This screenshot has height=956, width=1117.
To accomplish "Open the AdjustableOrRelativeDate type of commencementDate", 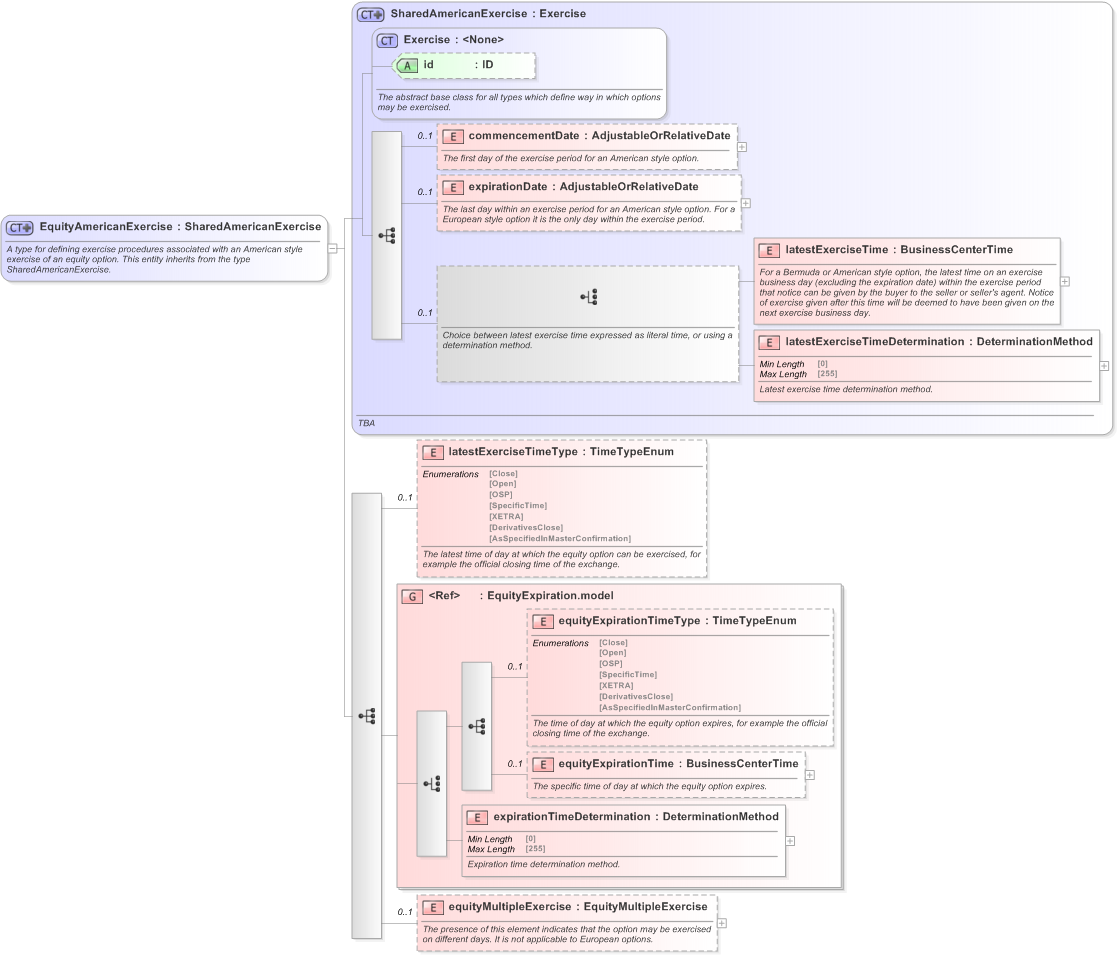I will pyautogui.click(x=661, y=135).
